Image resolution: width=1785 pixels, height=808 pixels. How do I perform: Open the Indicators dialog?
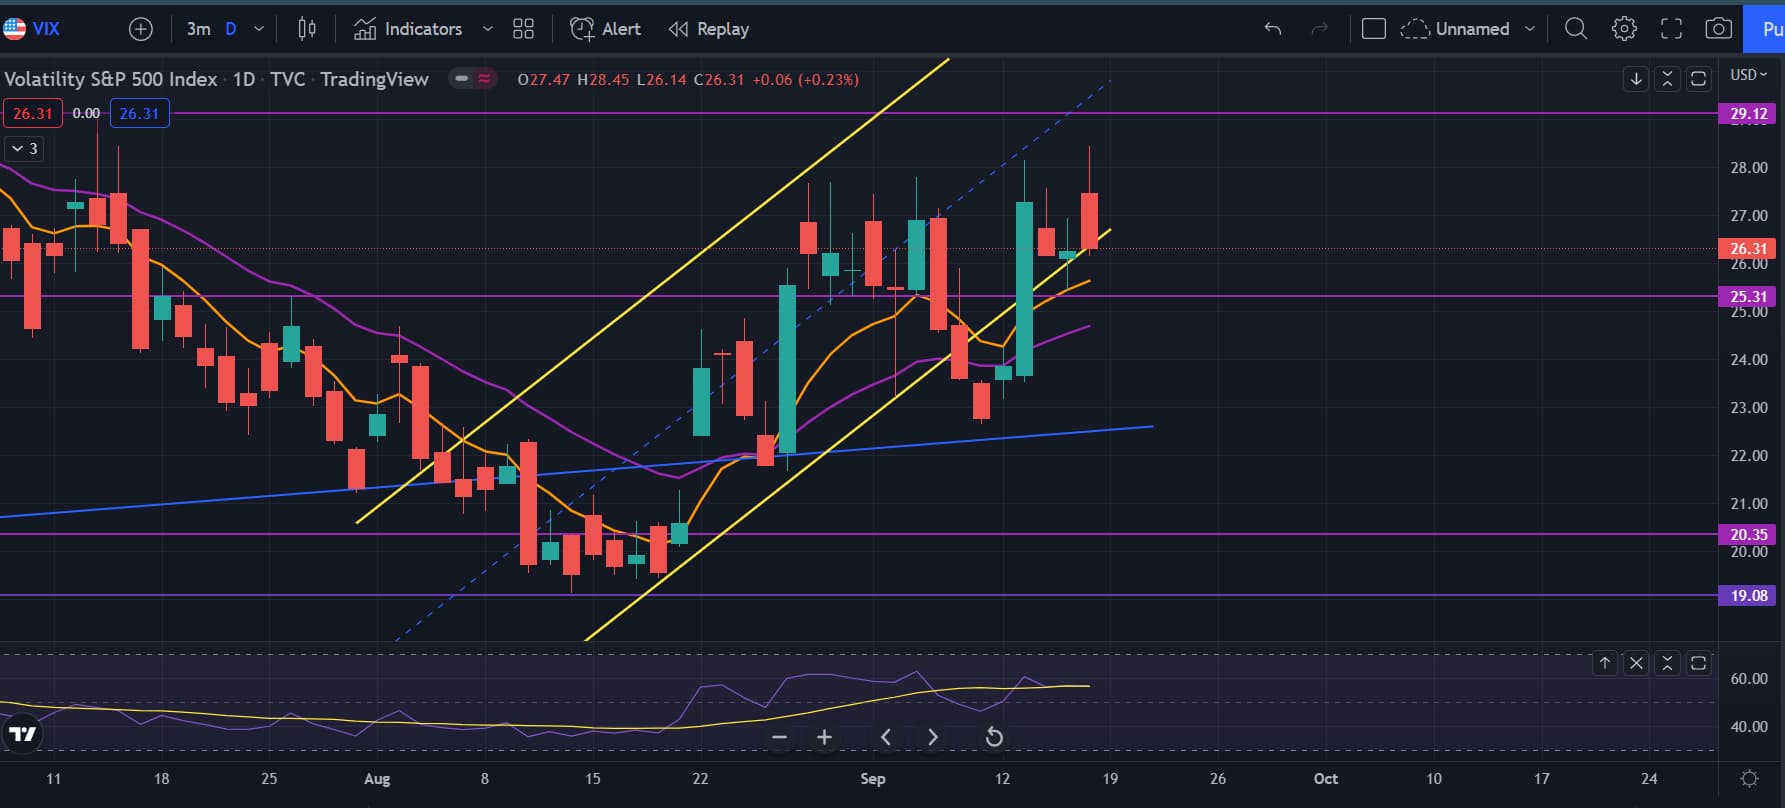pyautogui.click(x=408, y=29)
